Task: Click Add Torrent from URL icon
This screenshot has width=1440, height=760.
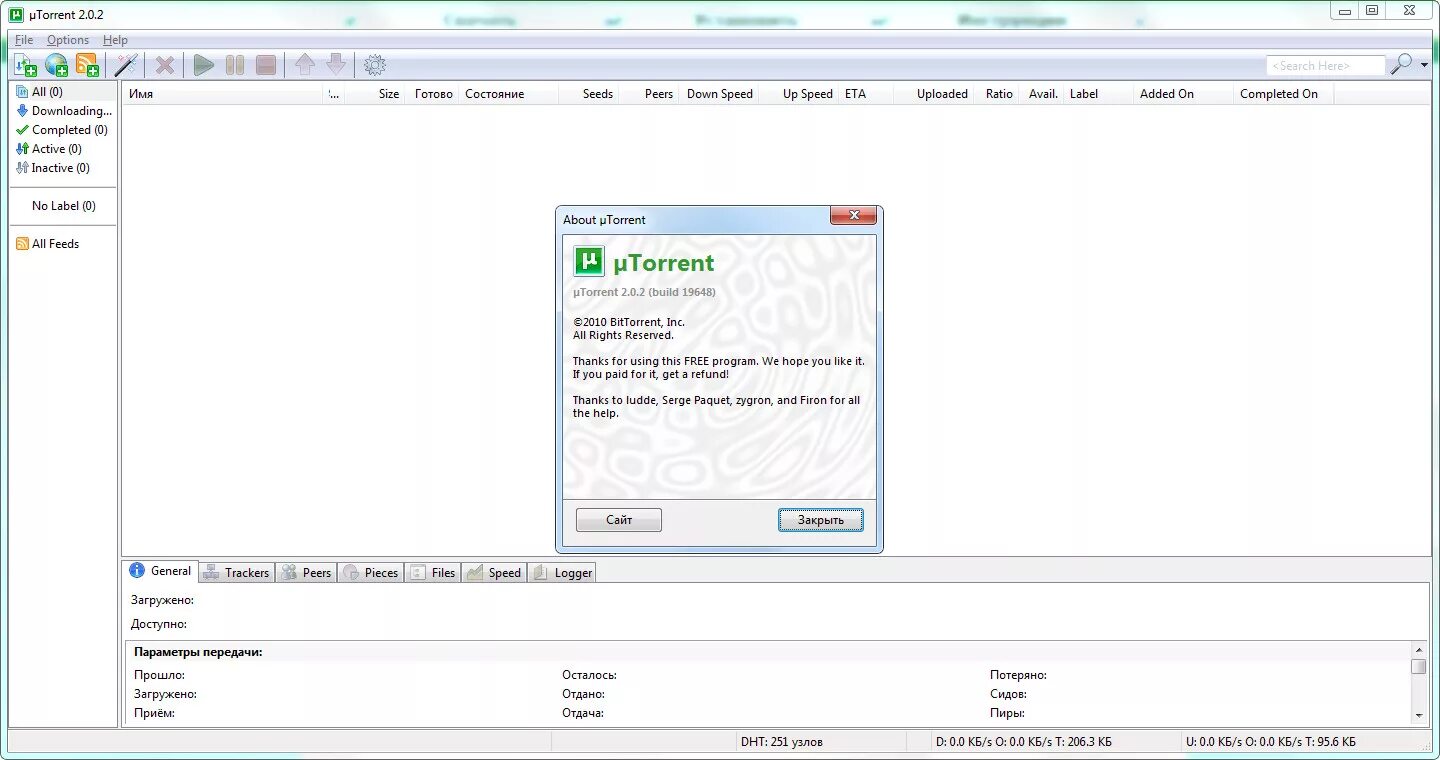Action: 56,65
